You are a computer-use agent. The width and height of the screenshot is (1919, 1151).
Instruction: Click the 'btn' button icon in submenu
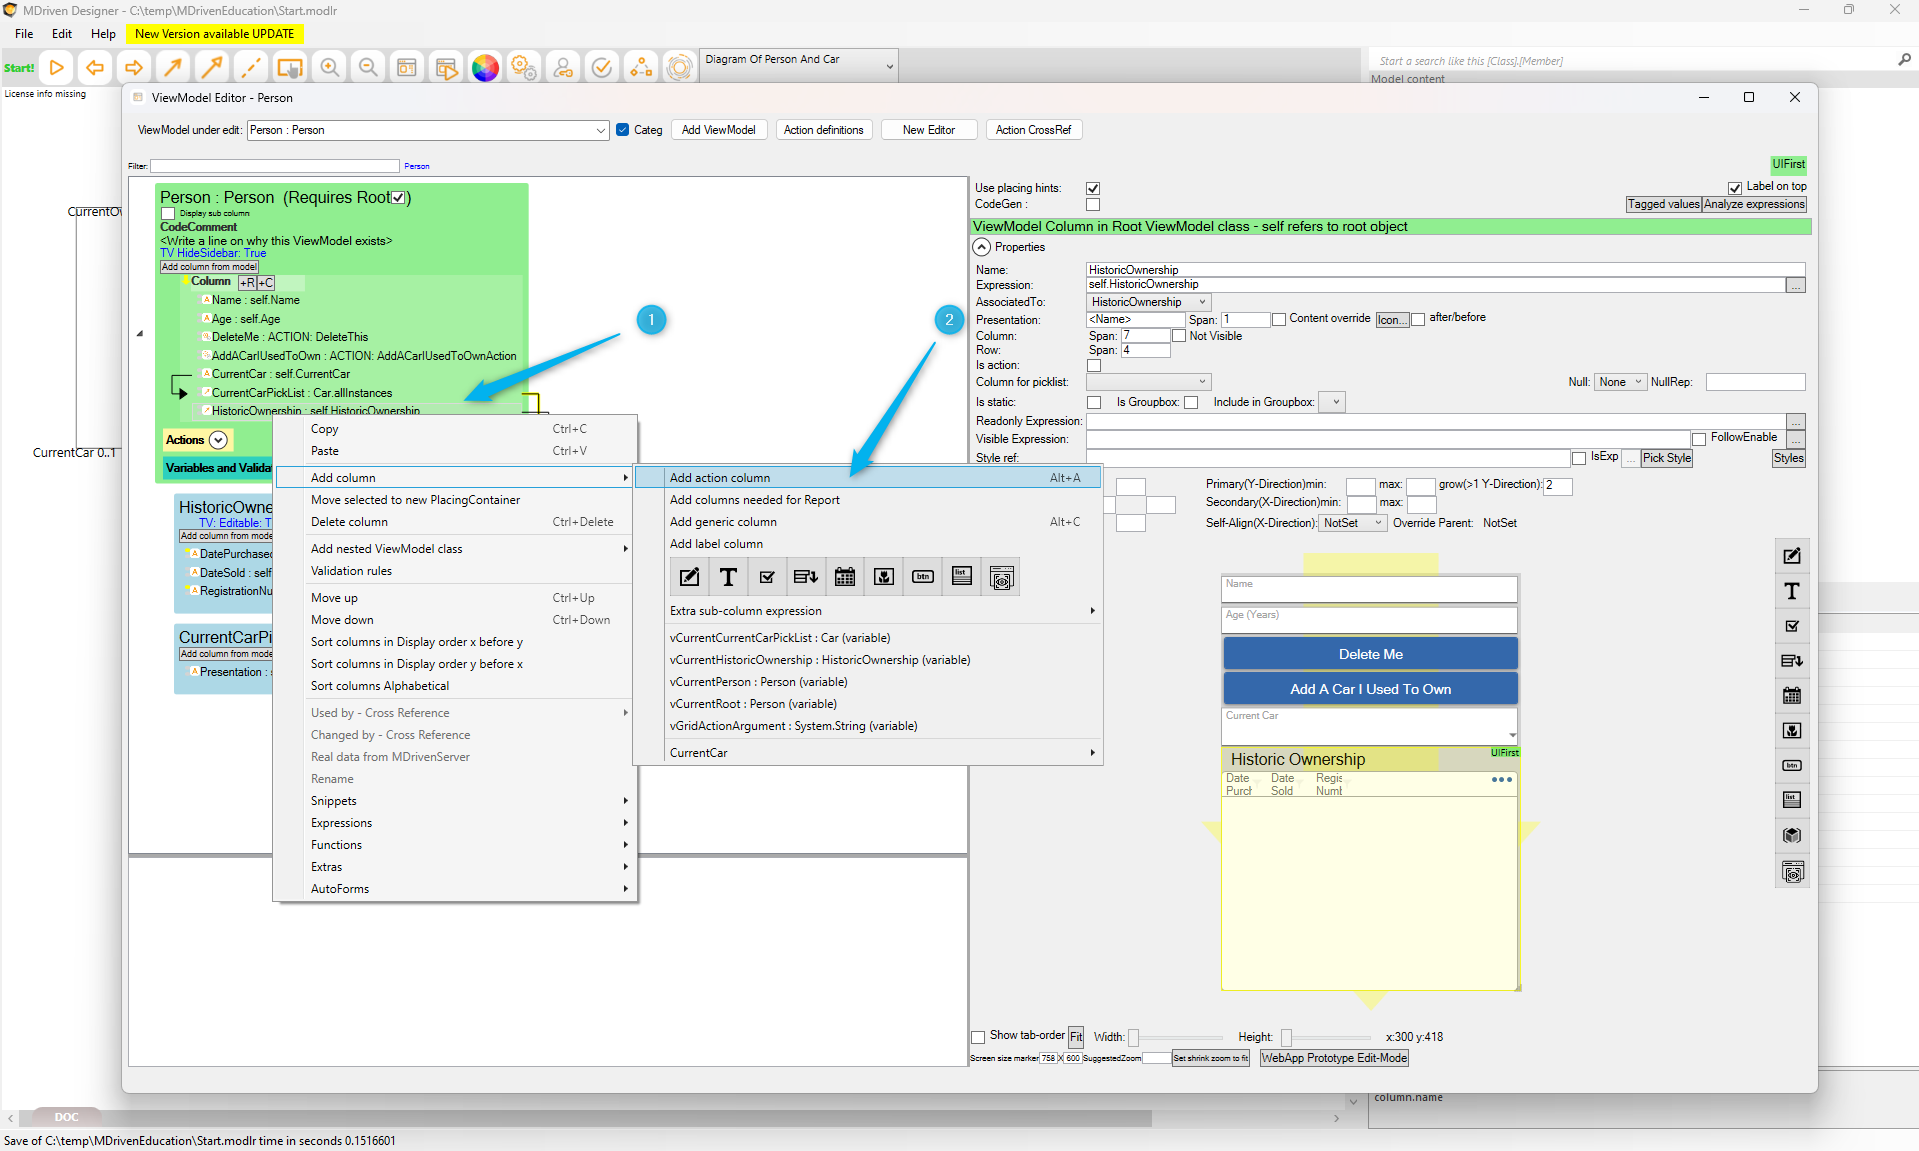(923, 577)
